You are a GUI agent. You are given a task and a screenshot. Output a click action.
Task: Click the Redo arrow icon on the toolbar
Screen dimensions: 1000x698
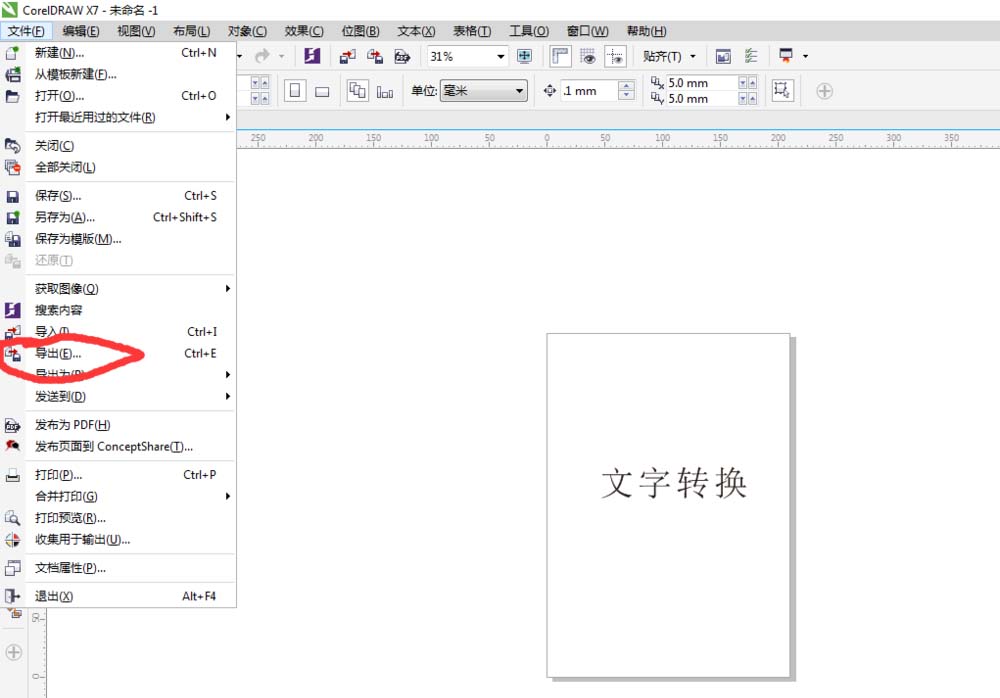point(264,56)
